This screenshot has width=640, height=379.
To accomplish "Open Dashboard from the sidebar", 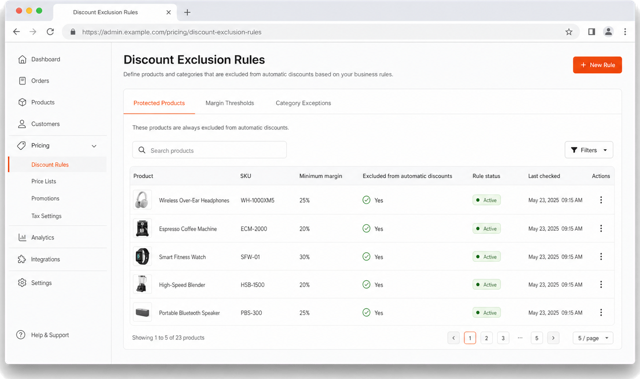I will [x=39, y=59].
